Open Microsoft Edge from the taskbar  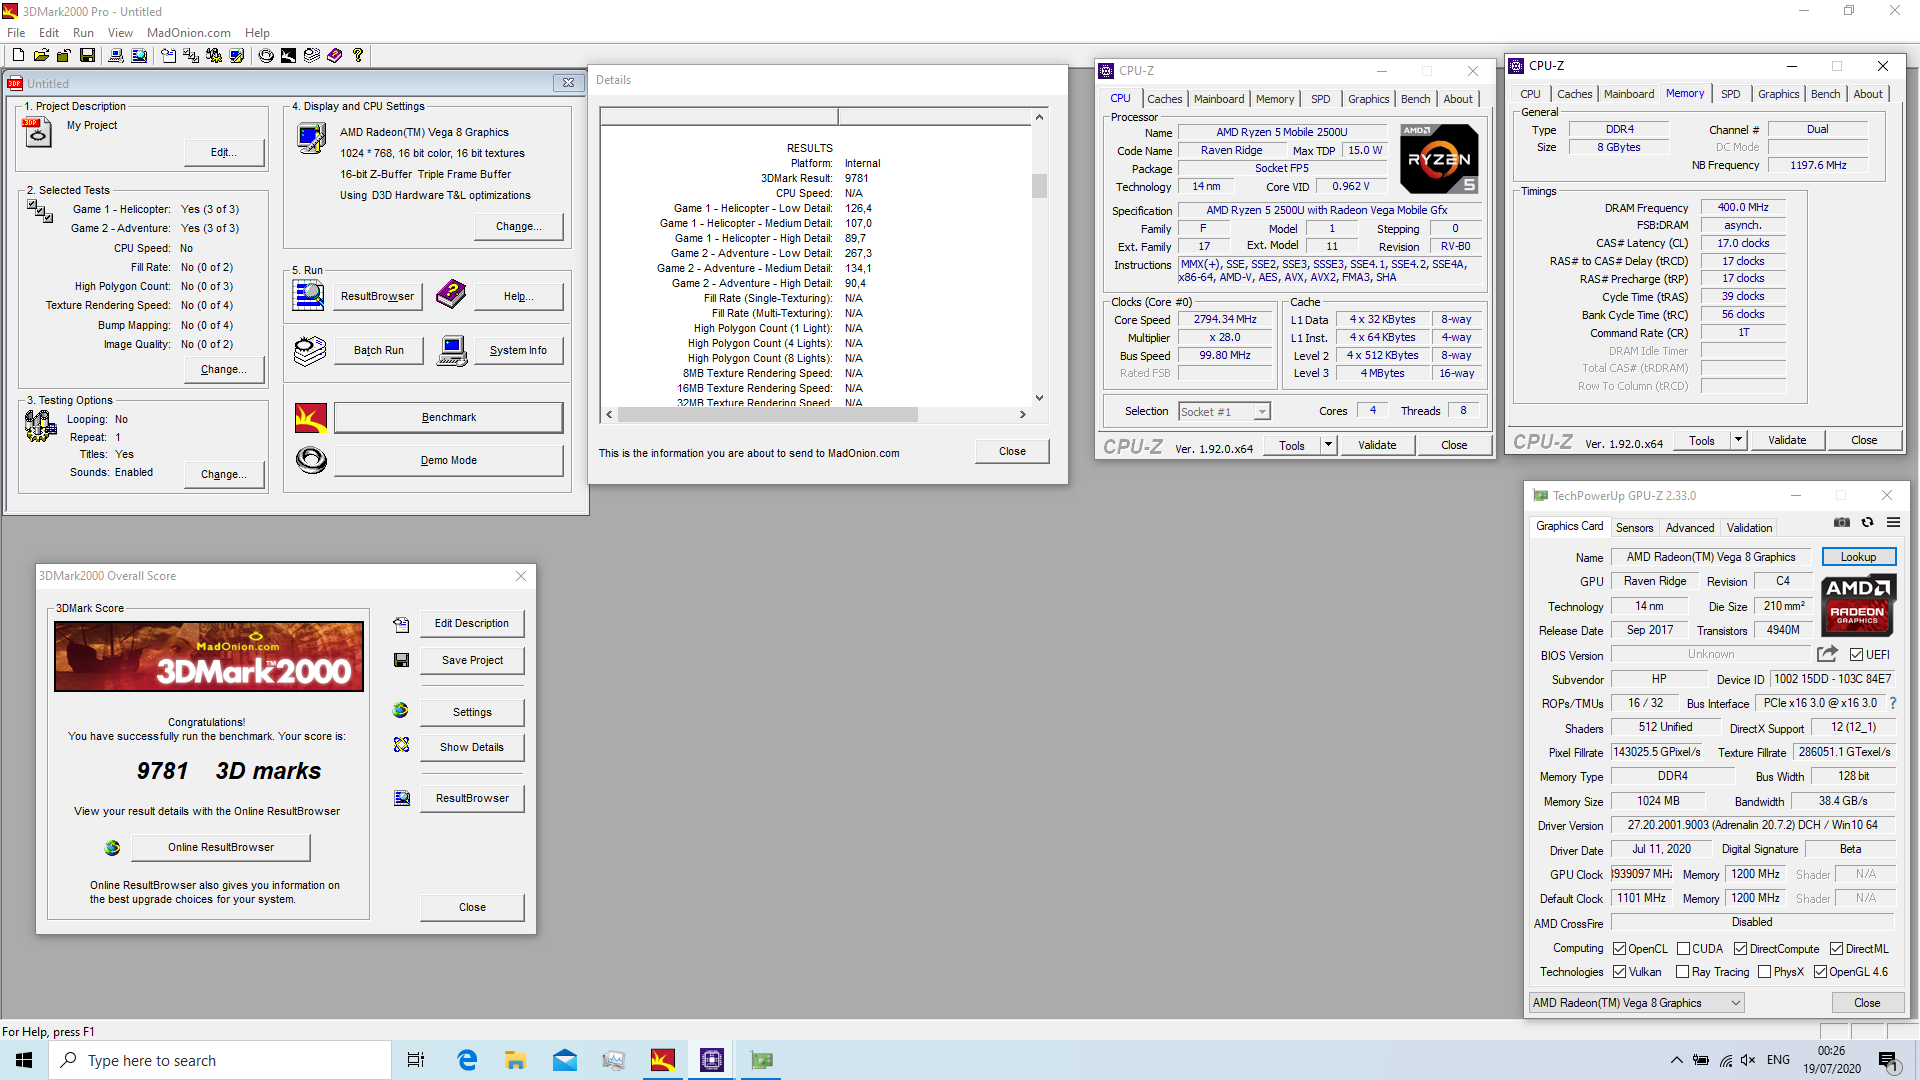click(467, 1060)
